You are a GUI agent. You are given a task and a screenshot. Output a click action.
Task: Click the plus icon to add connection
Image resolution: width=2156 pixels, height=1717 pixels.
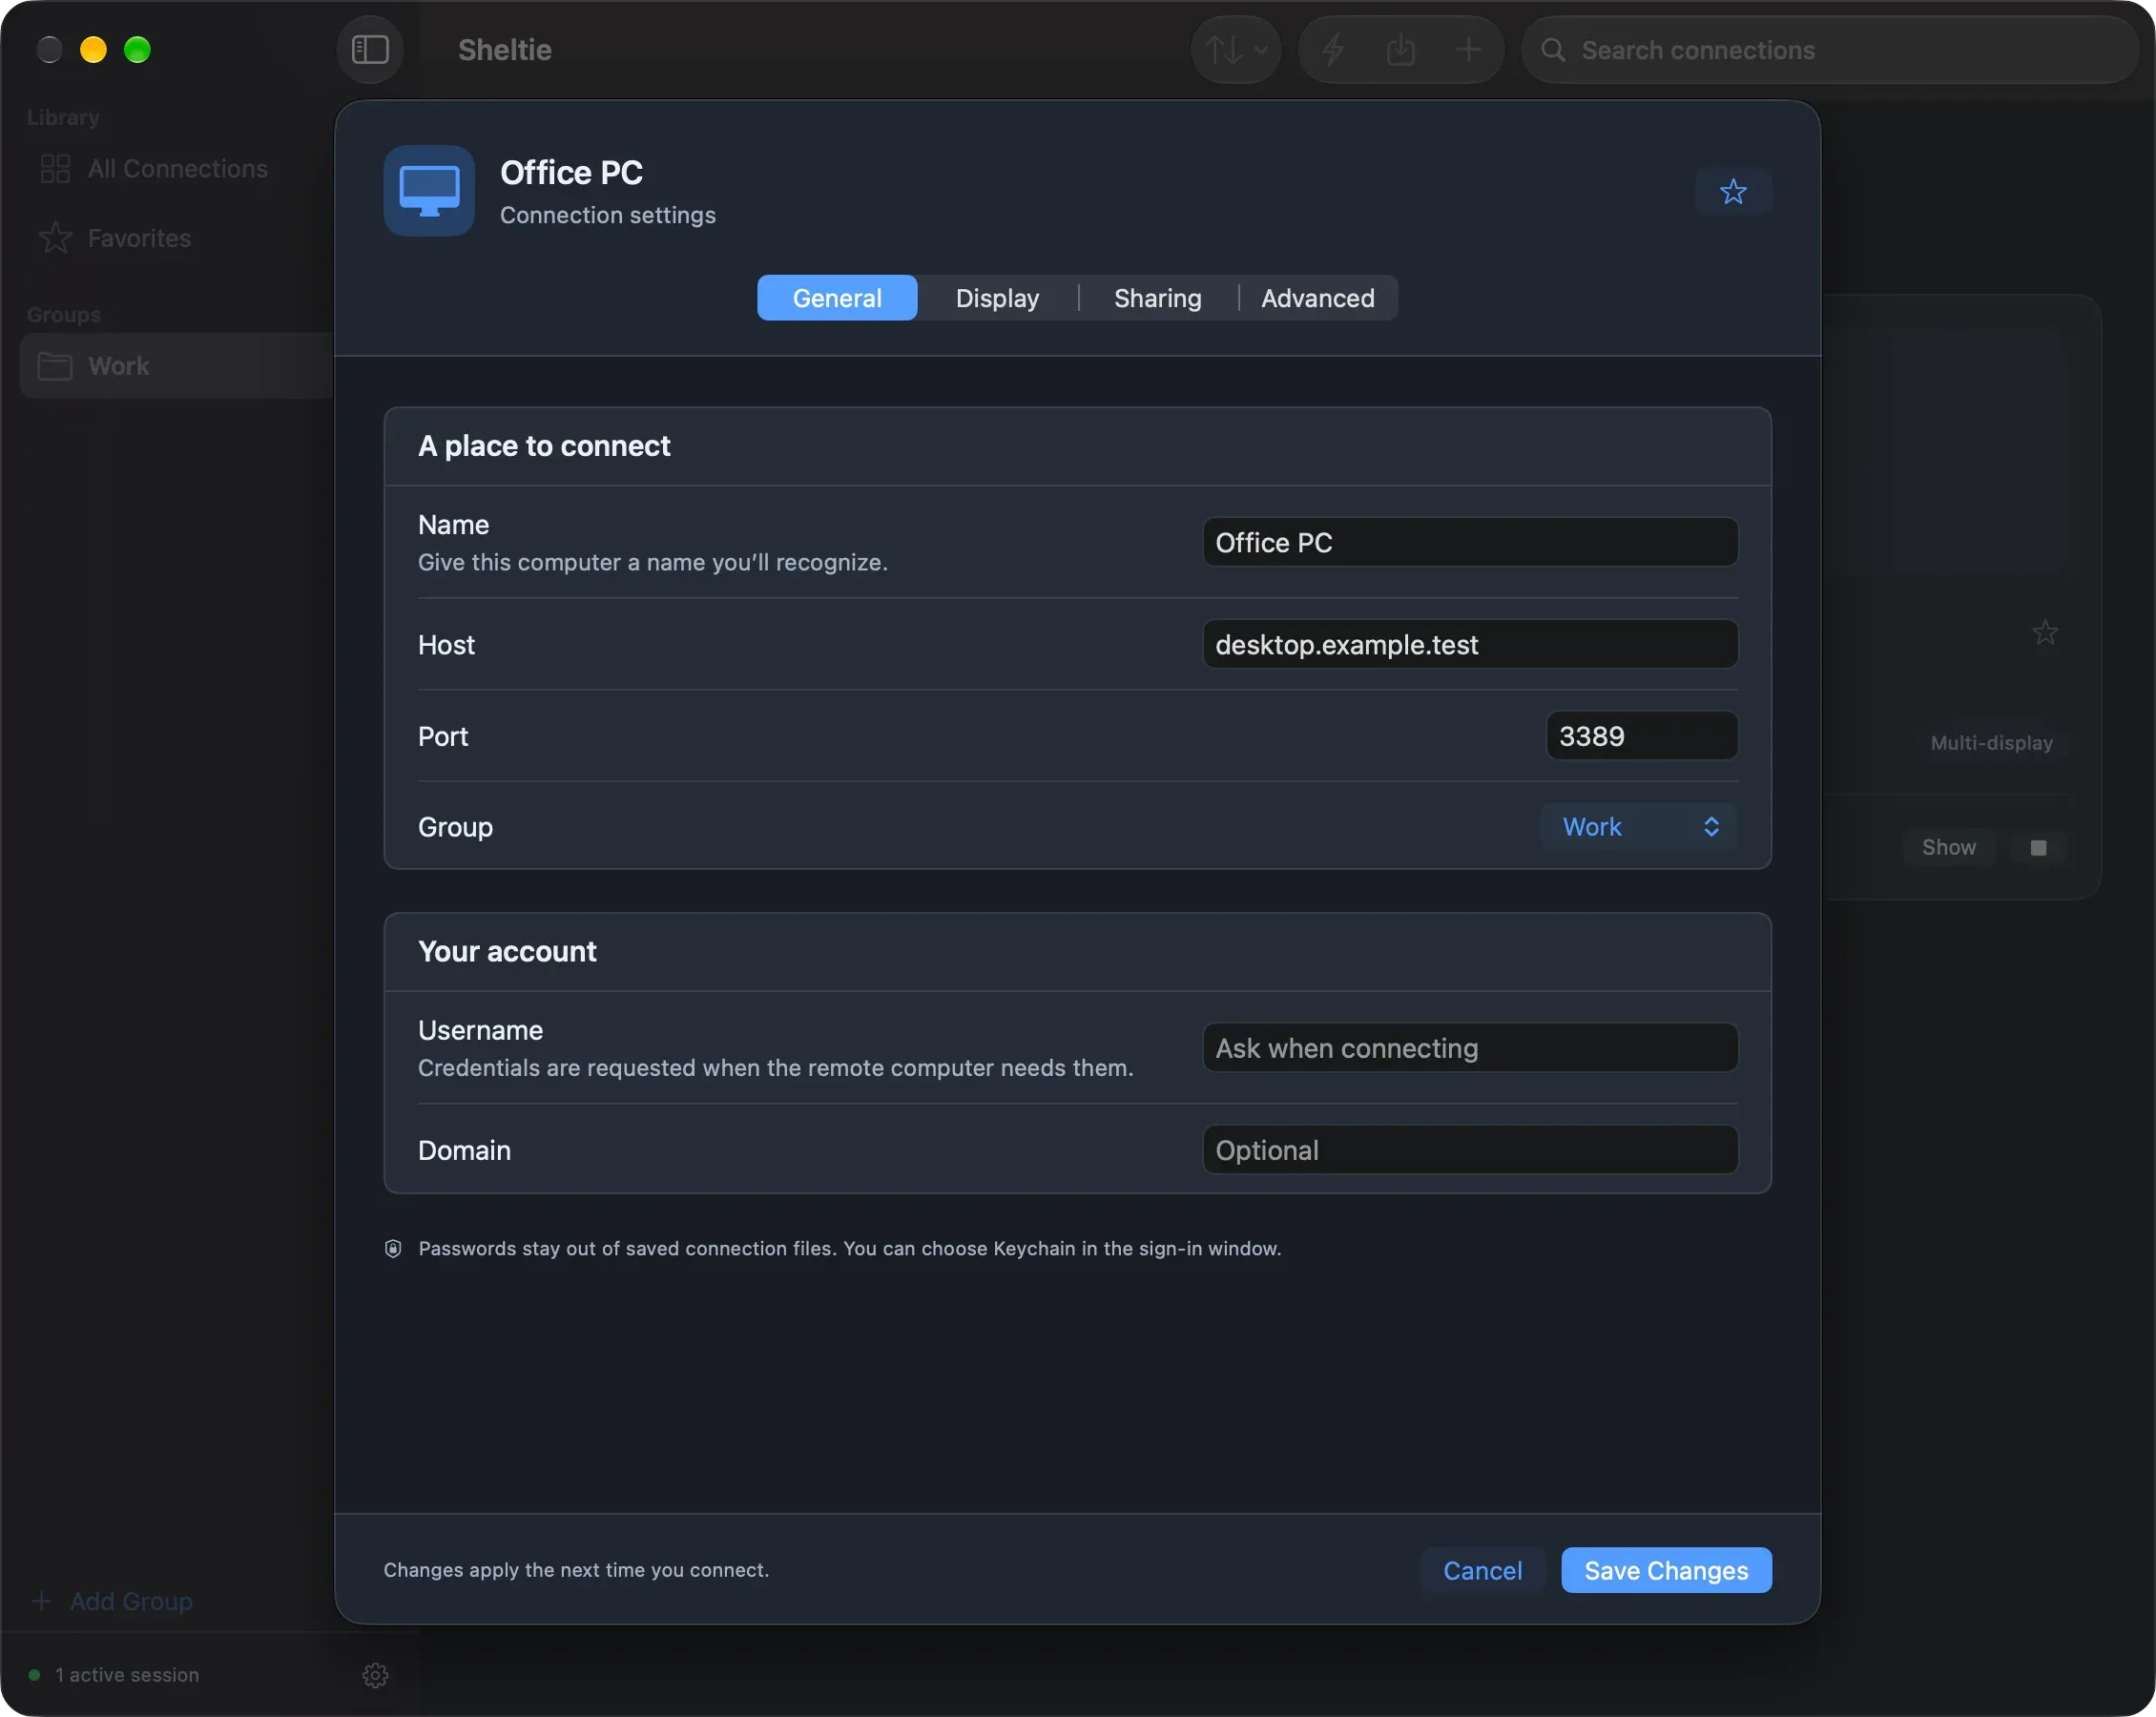click(1468, 49)
